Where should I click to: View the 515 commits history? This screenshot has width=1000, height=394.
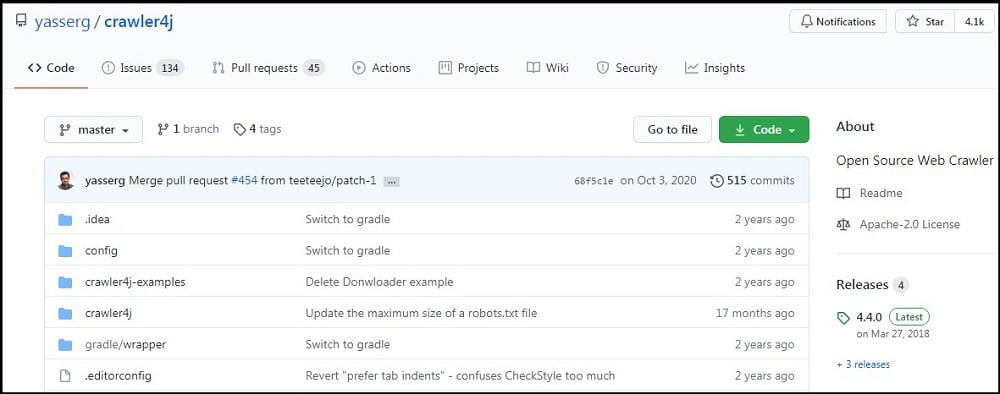click(x=753, y=180)
